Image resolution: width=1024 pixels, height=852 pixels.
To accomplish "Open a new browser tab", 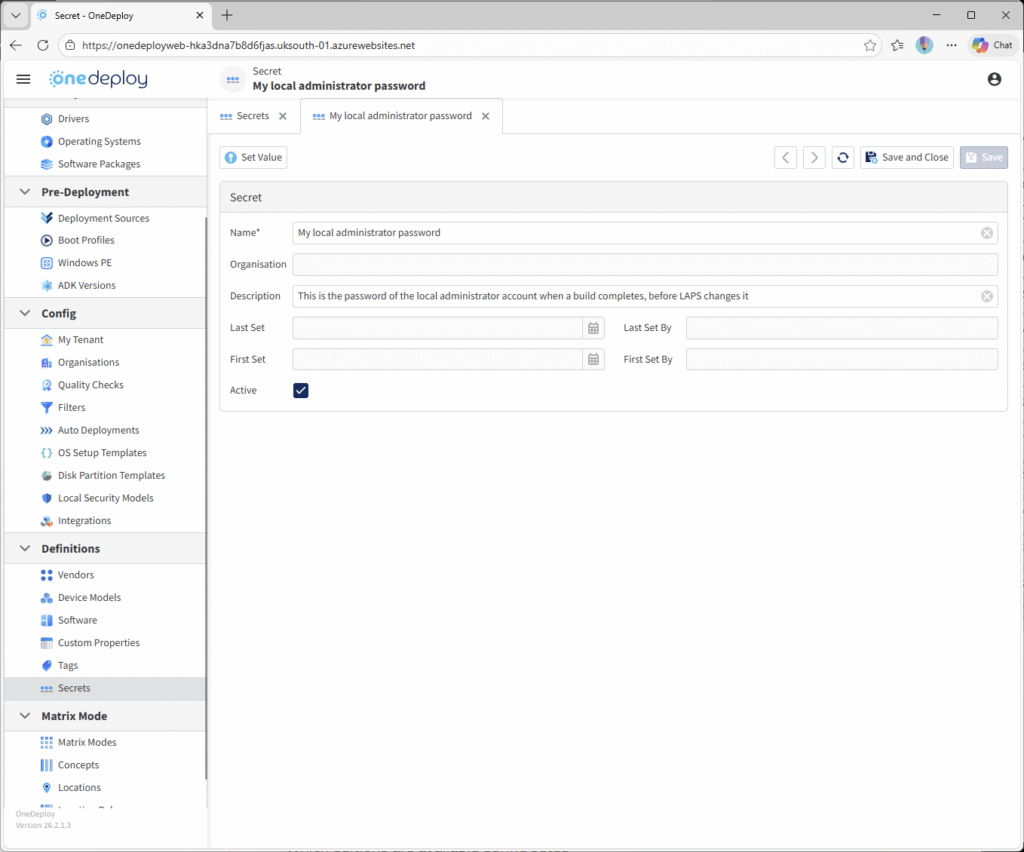I will pyautogui.click(x=227, y=15).
